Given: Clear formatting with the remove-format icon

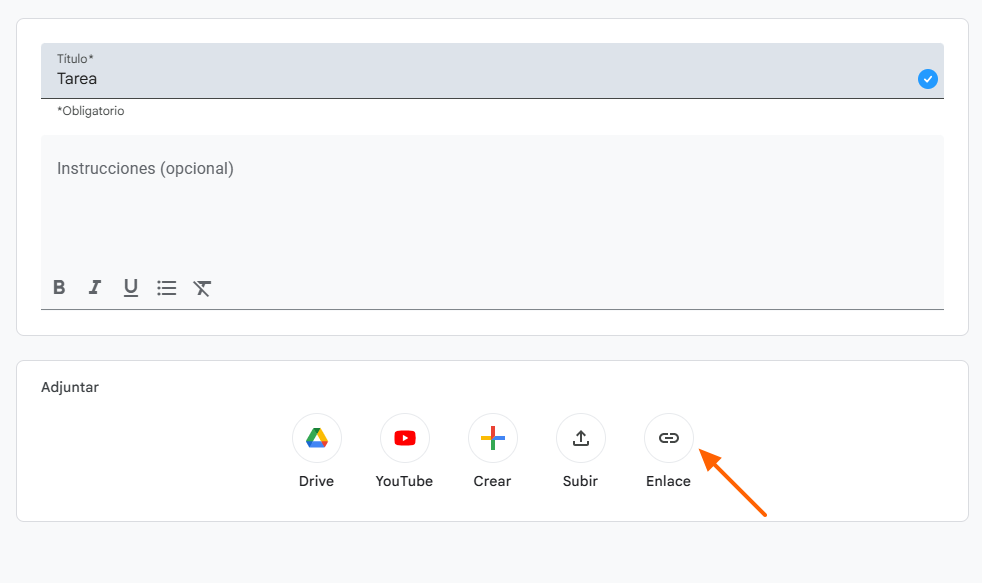Looking at the screenshot, I should pyautogui.click(x=202, y=287).
